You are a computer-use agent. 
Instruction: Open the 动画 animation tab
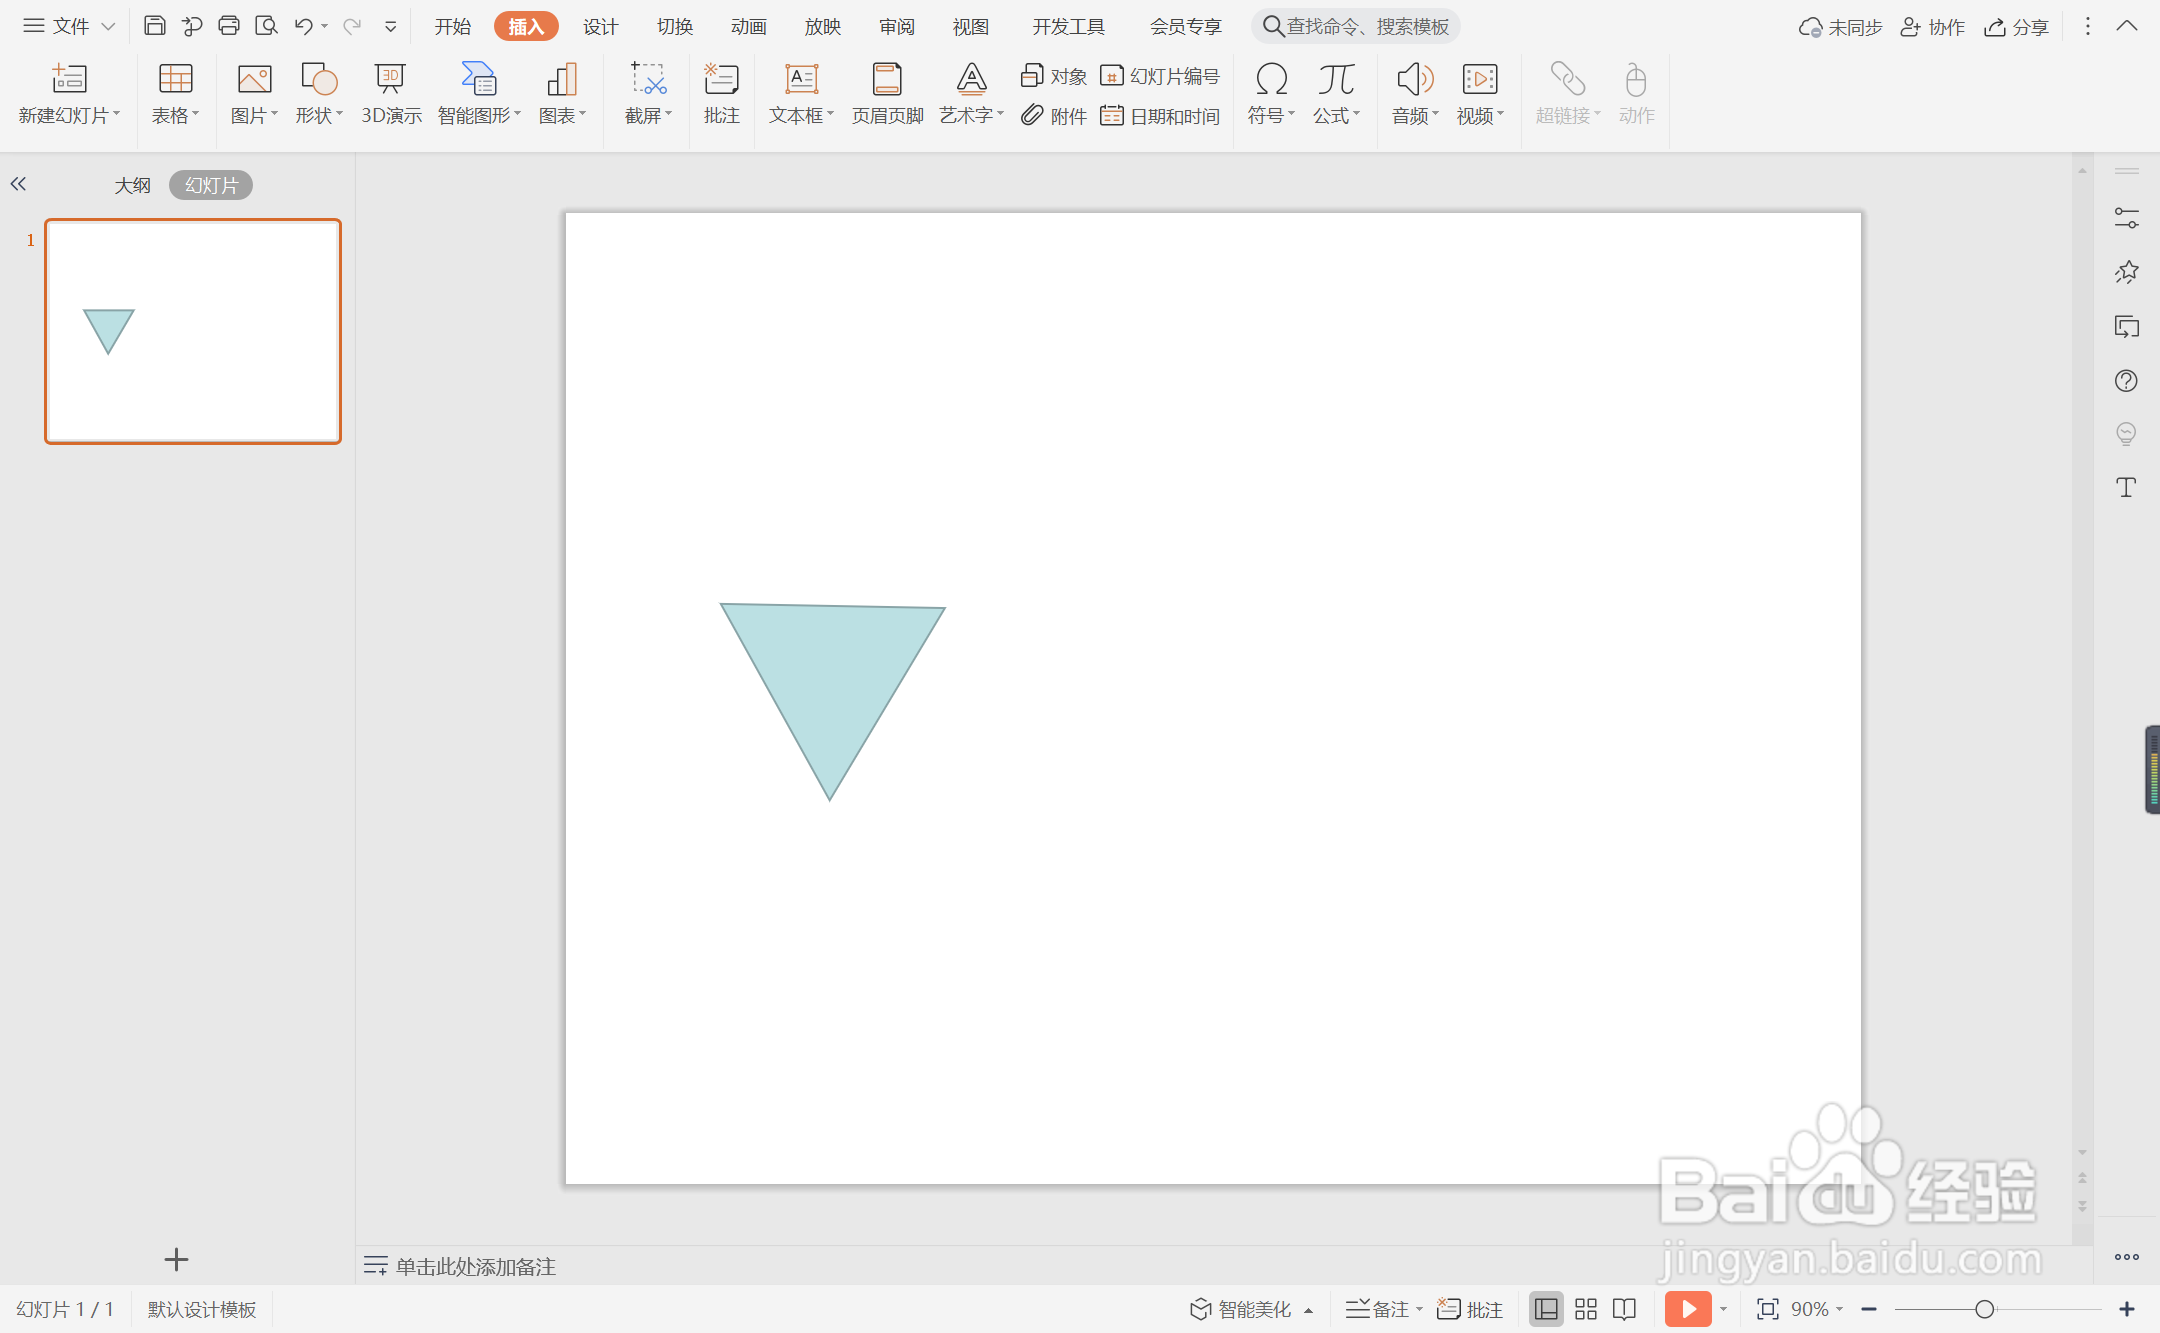(x=748, y=27)
